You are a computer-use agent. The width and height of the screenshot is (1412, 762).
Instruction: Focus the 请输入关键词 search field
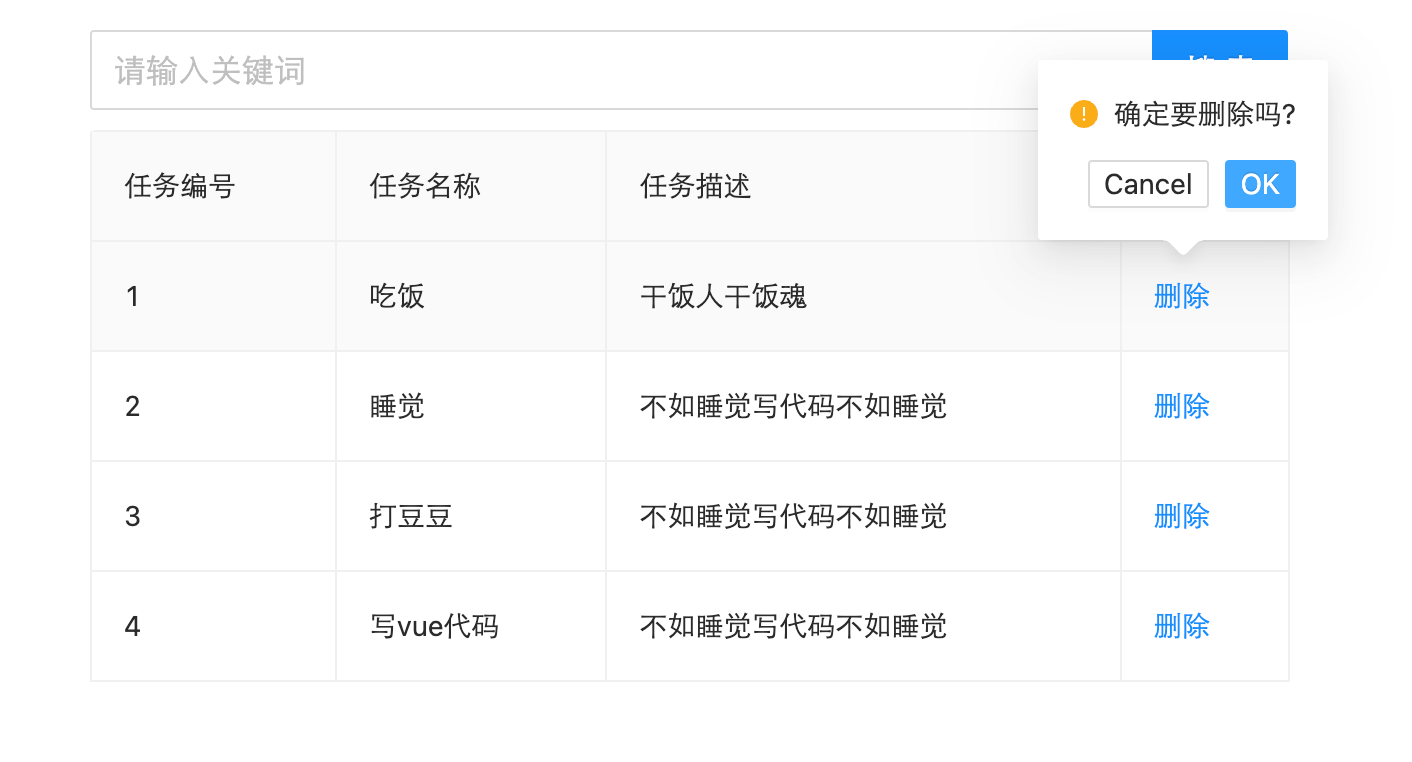621,70
